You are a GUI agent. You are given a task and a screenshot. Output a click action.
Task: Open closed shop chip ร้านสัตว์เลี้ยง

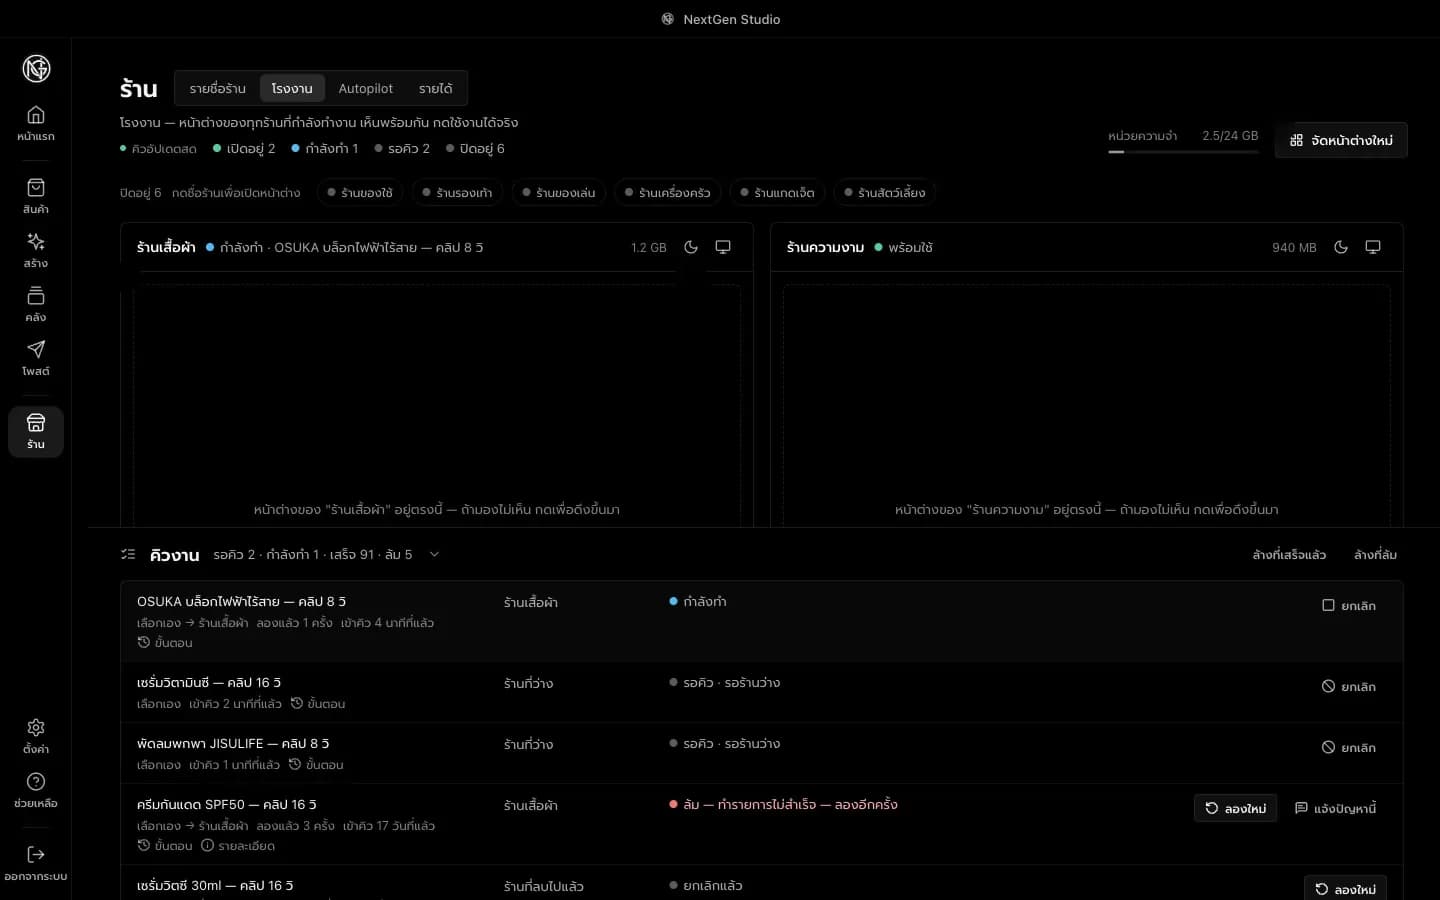pos(884,192)
